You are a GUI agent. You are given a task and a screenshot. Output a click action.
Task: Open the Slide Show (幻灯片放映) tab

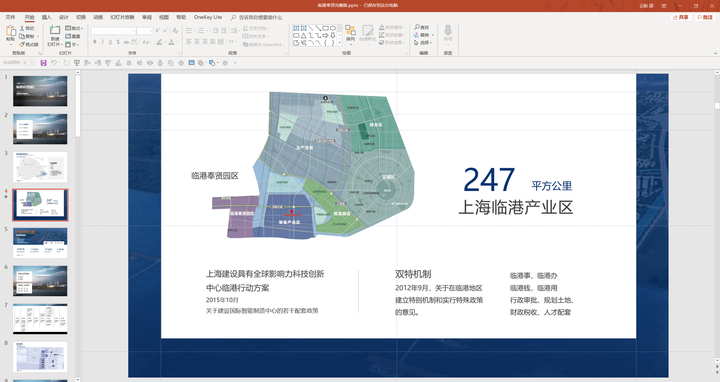click(x=123, y=17)
